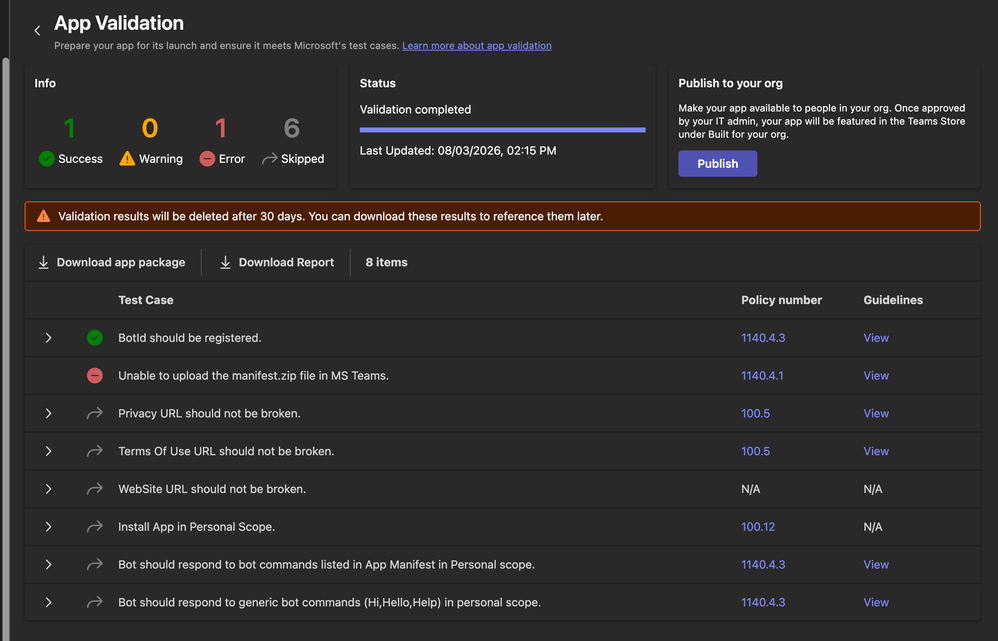The height and width of the screenshot is (641, 998).
Task: Click download icon next to Download app package
Action: point(43,262)
